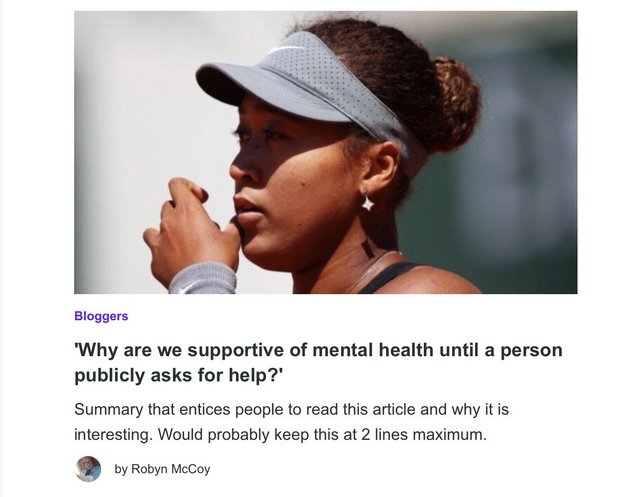Select the article summary text
The height and width of the screenshot is (497, 640).
(x=291, y=422)
